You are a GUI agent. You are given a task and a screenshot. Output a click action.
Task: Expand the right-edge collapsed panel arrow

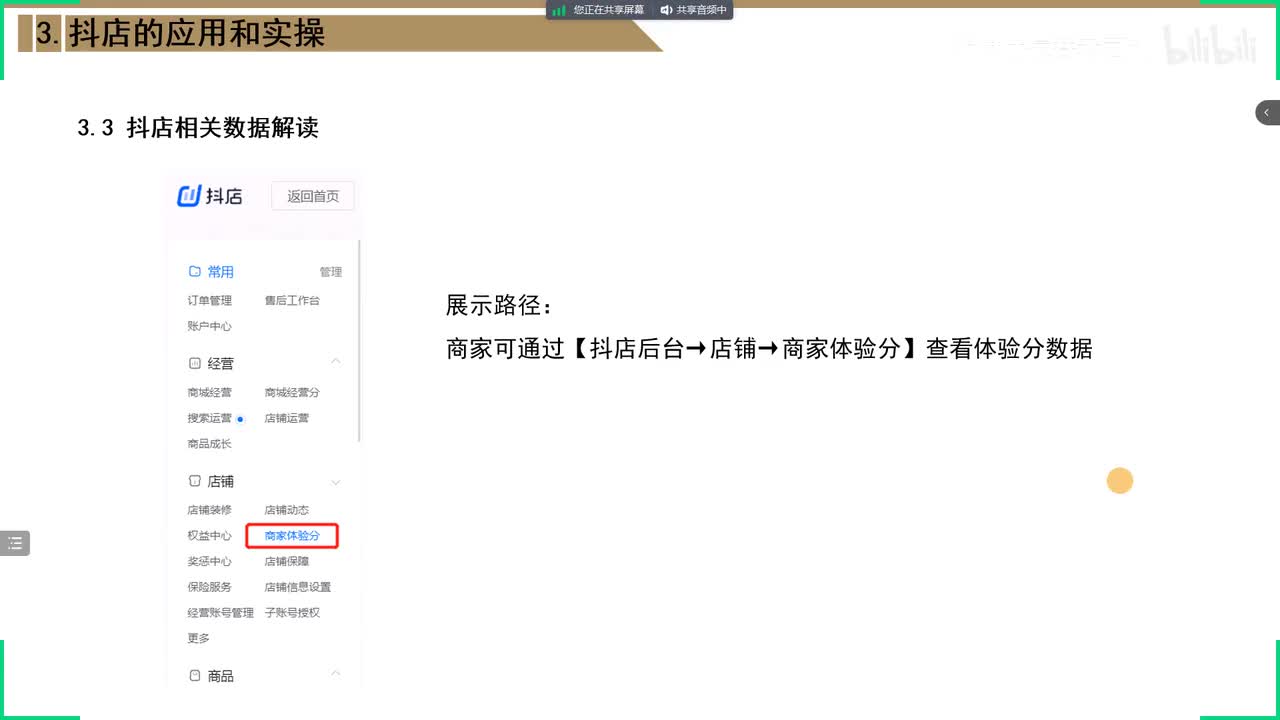(1267, 113)
